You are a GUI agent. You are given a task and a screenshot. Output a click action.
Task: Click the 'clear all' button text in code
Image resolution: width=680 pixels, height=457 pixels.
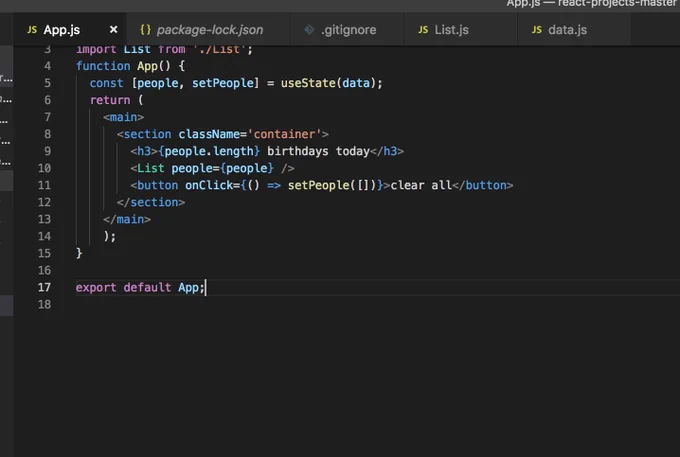coord(421,185)
